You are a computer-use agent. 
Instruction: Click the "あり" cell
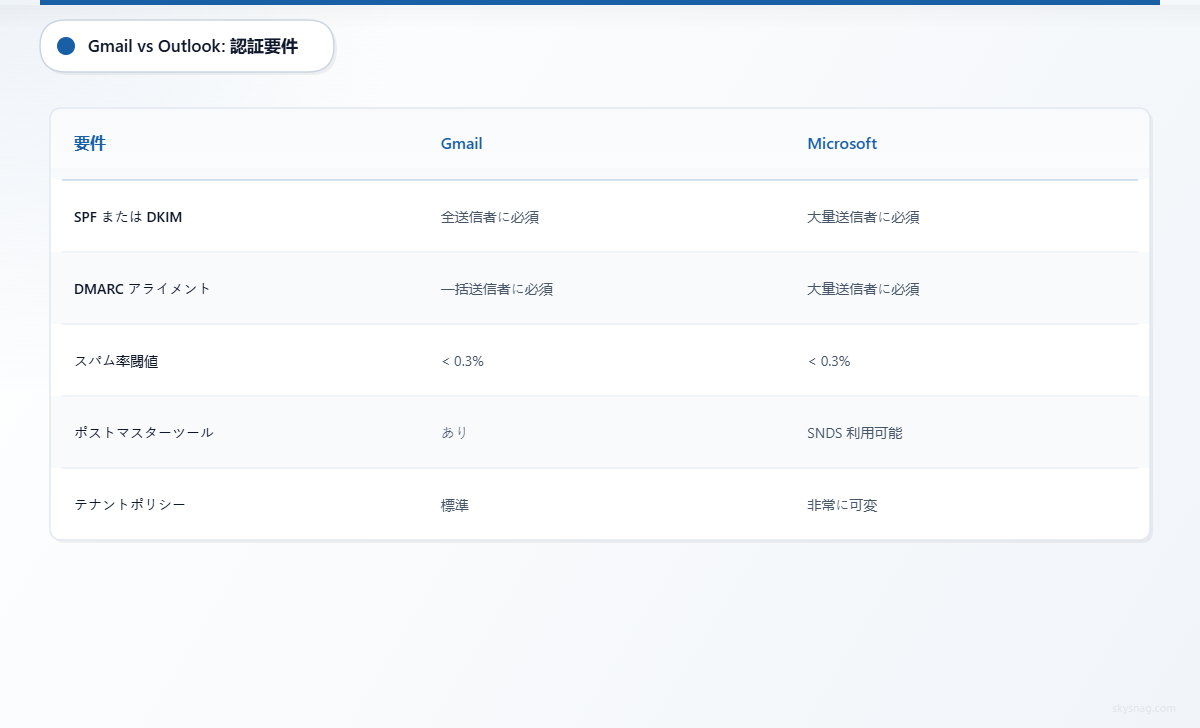[454, 433]
